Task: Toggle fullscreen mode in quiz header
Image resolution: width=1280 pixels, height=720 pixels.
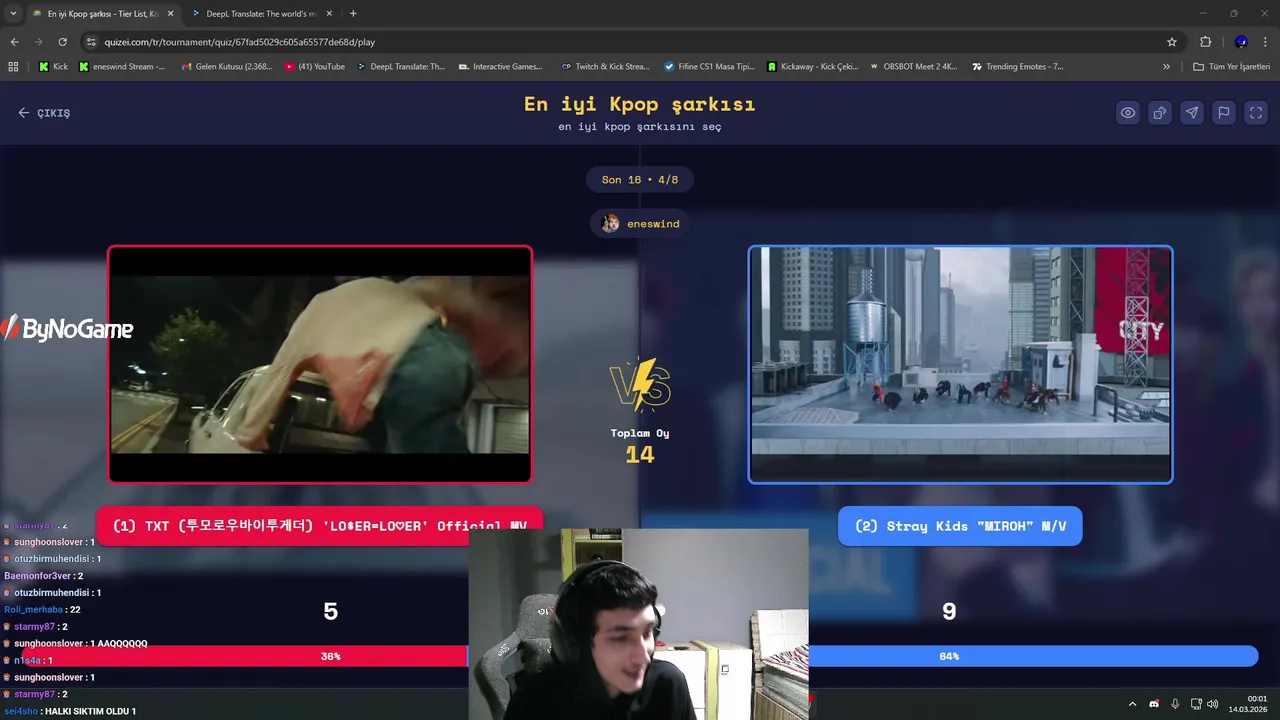Action: [1256, 113]
